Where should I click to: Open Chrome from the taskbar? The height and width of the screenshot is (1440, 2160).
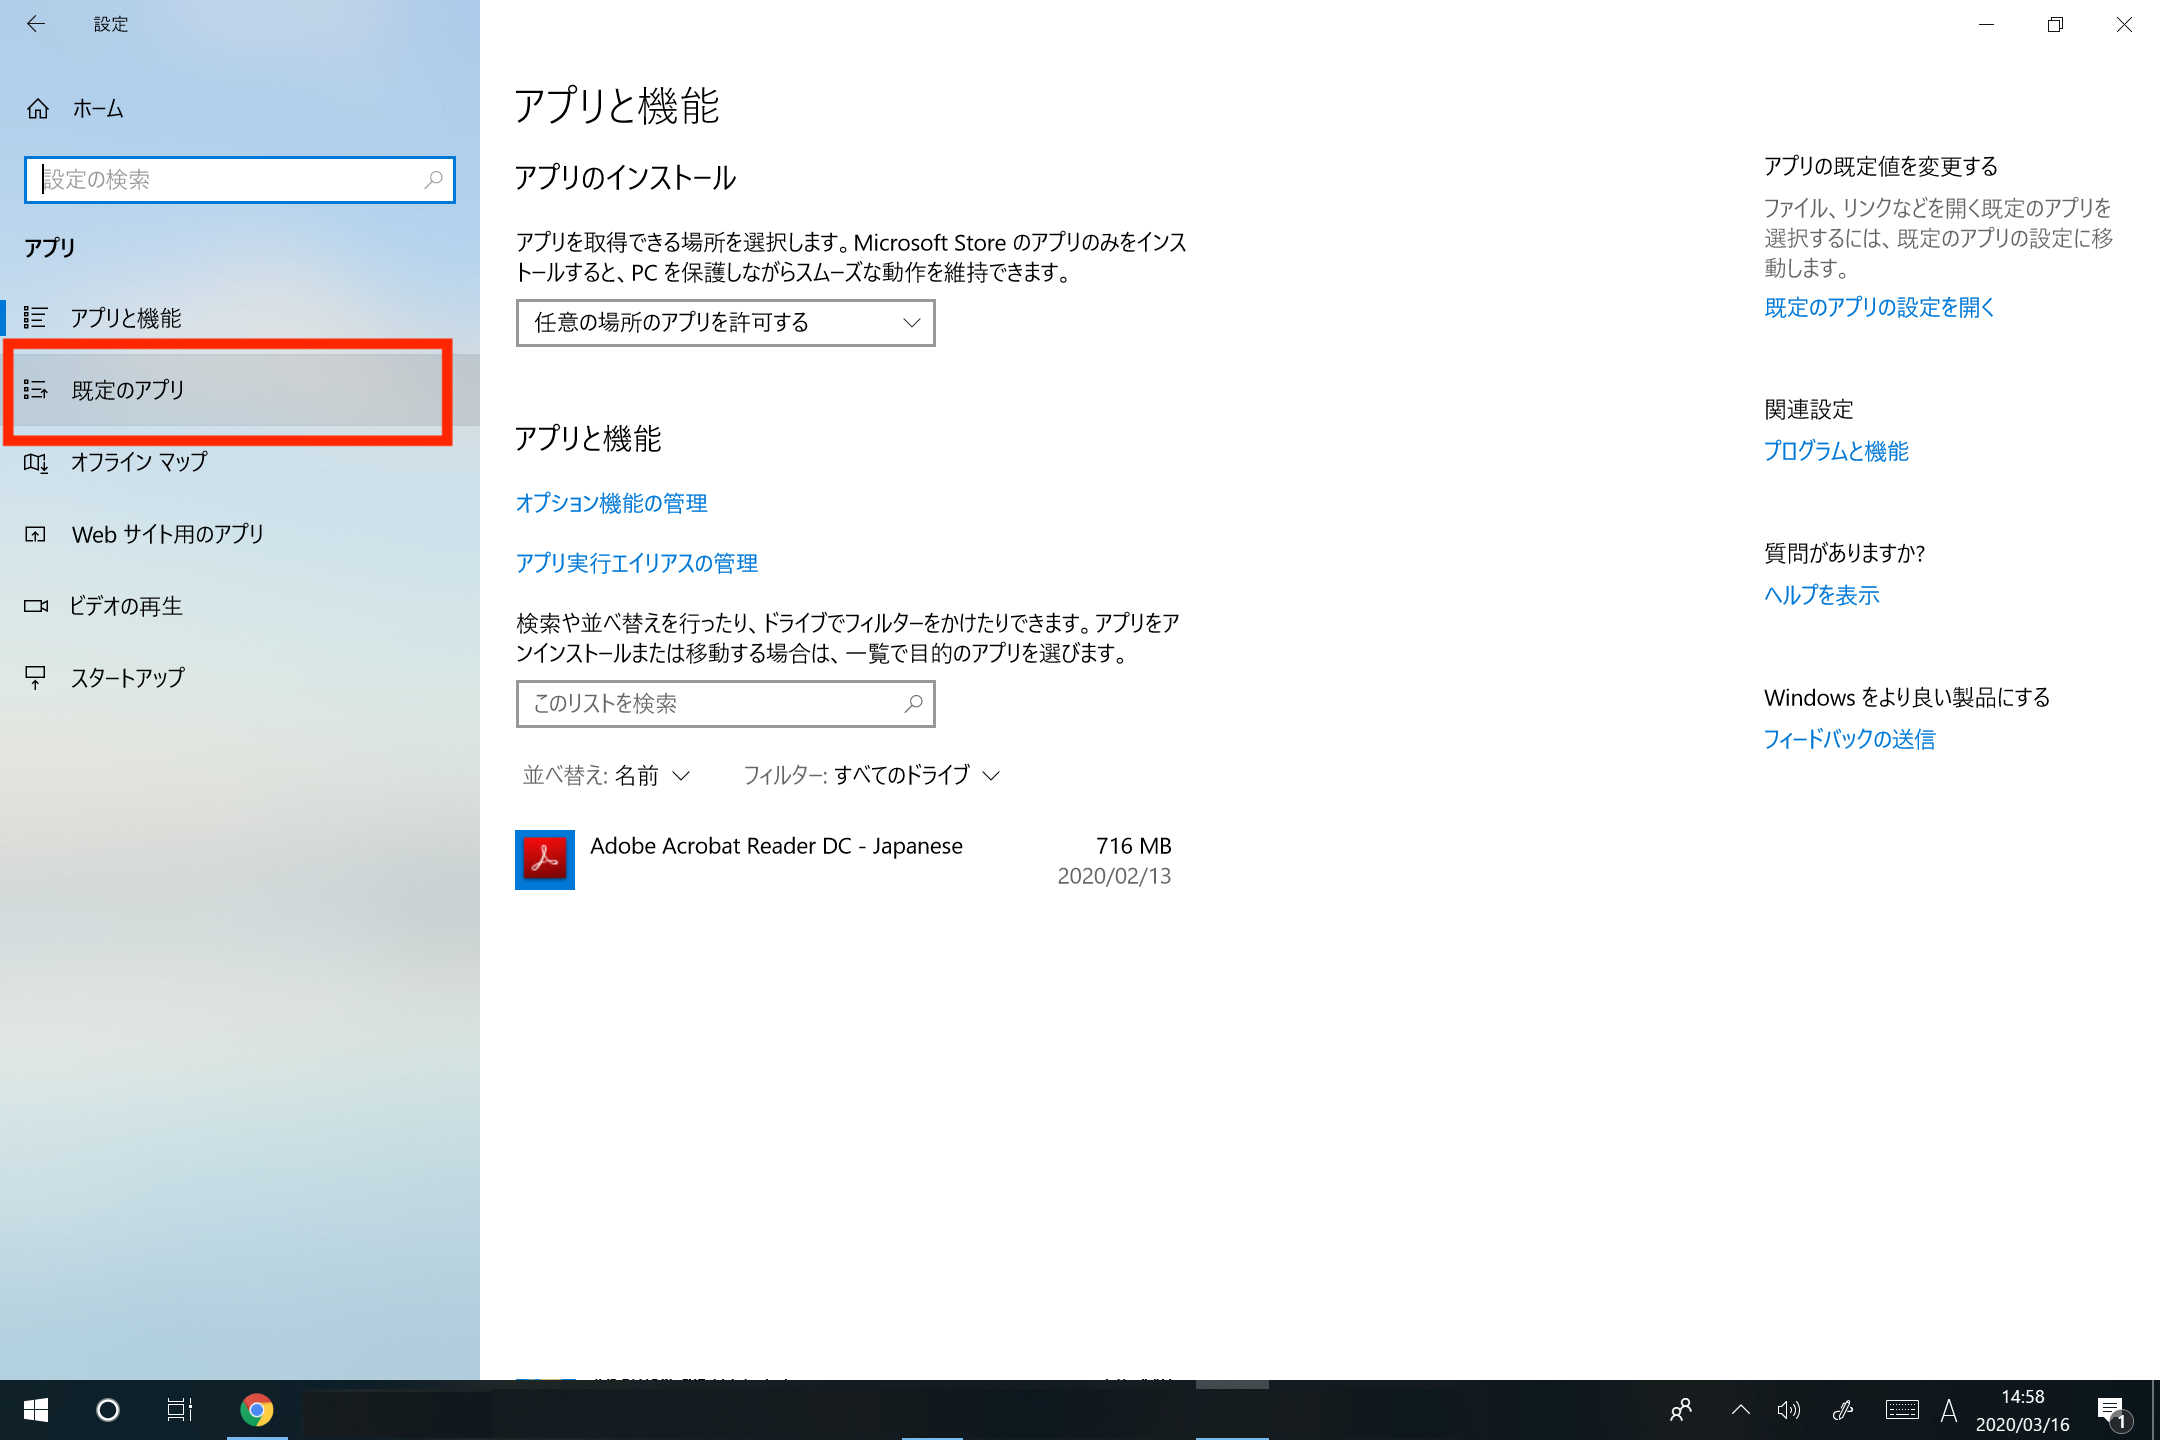click(257, 1410)
